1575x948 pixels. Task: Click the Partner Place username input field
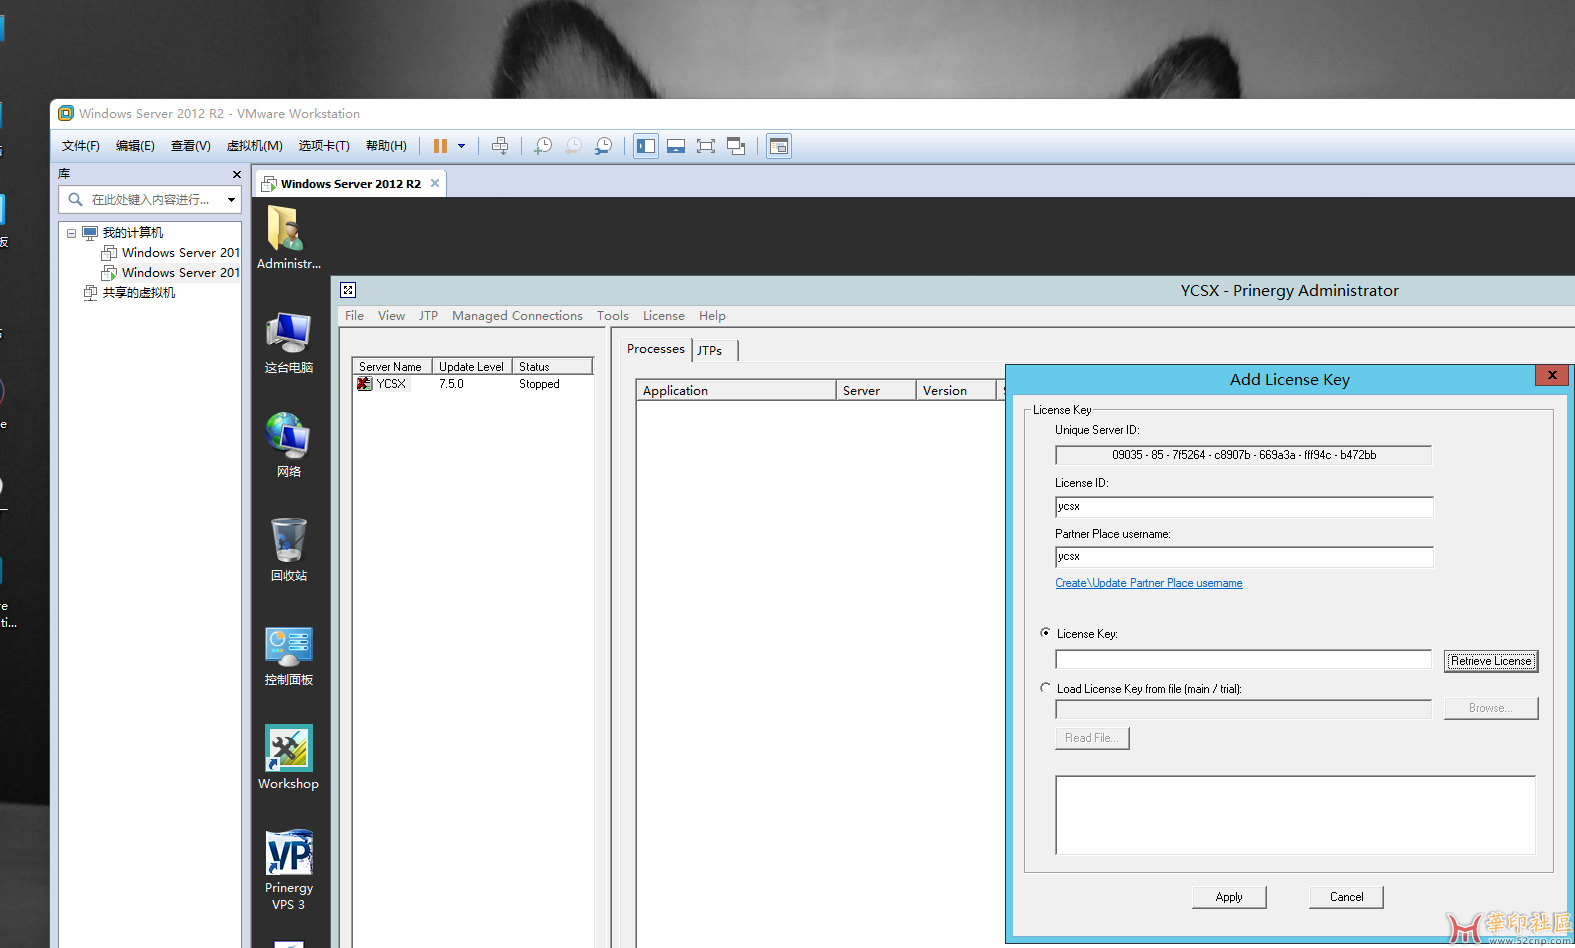pyautogui.click(x=1244, y=557)
